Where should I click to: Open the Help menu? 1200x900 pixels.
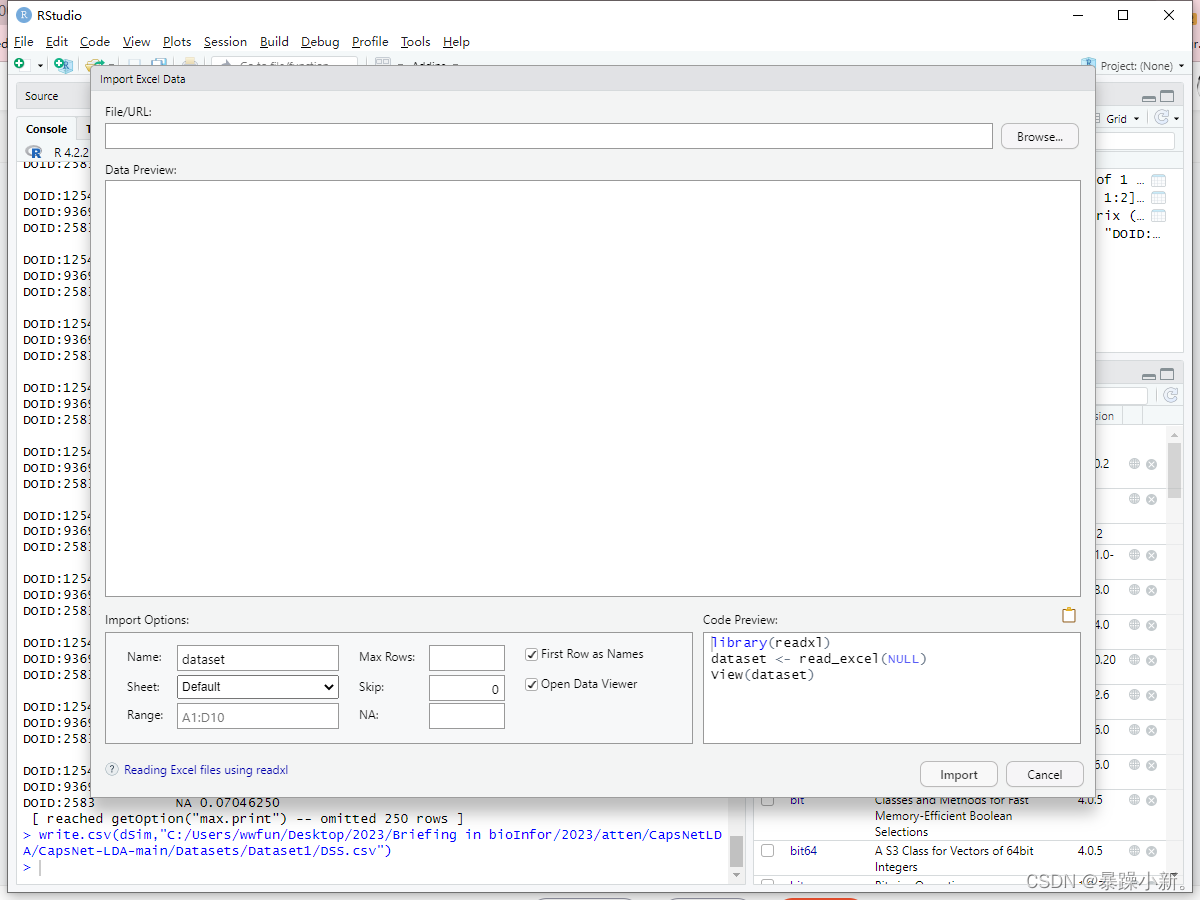click(x=456, y=42)
